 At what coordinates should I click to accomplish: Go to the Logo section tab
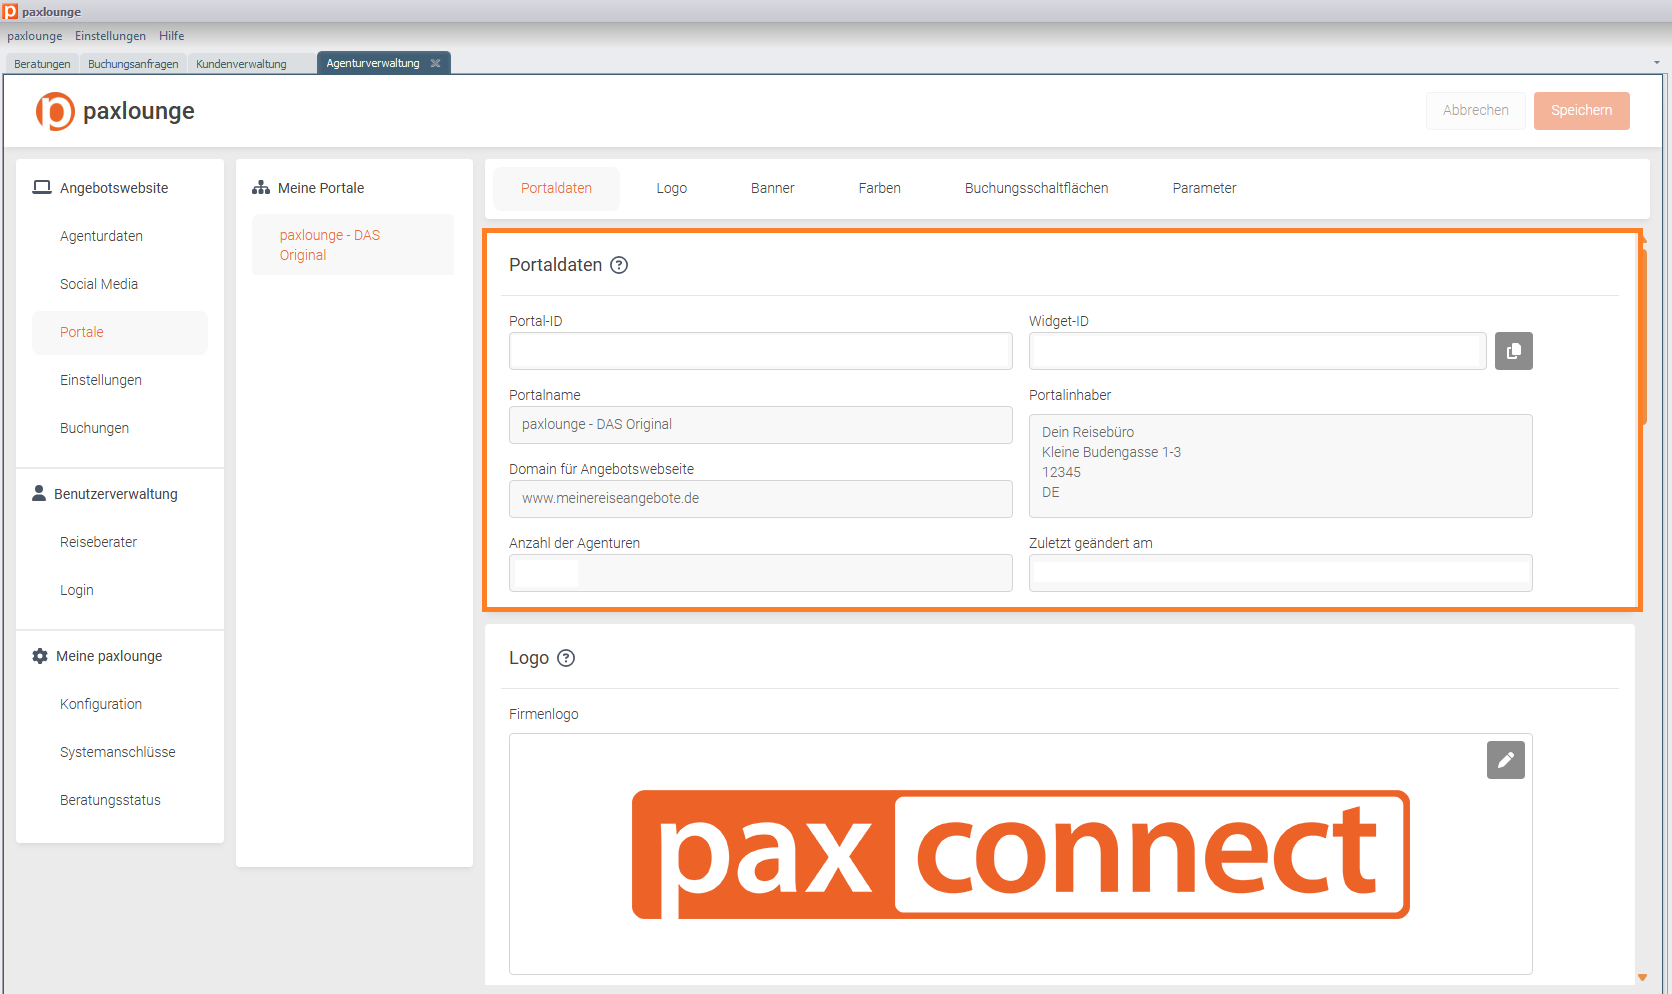click(672, 188)
